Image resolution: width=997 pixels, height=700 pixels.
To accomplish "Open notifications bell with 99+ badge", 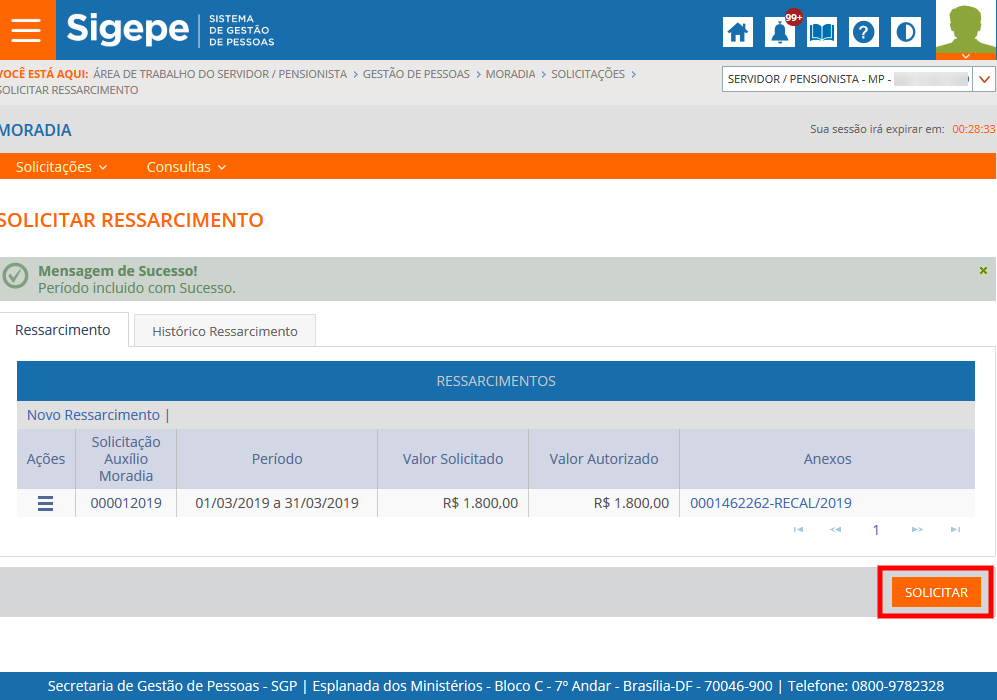I will pyautogui.click(x=780, y=32).
